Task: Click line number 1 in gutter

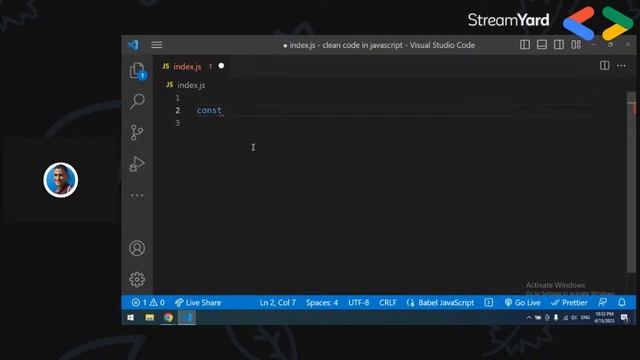Action: (178, 98)
